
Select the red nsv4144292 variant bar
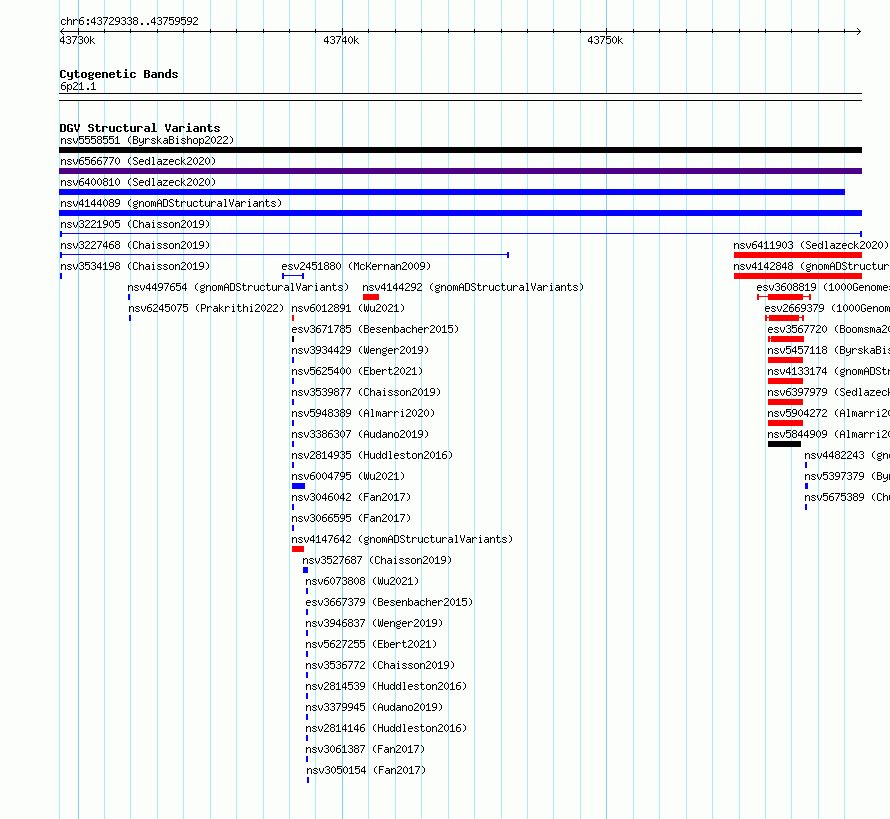pos(371,297)
